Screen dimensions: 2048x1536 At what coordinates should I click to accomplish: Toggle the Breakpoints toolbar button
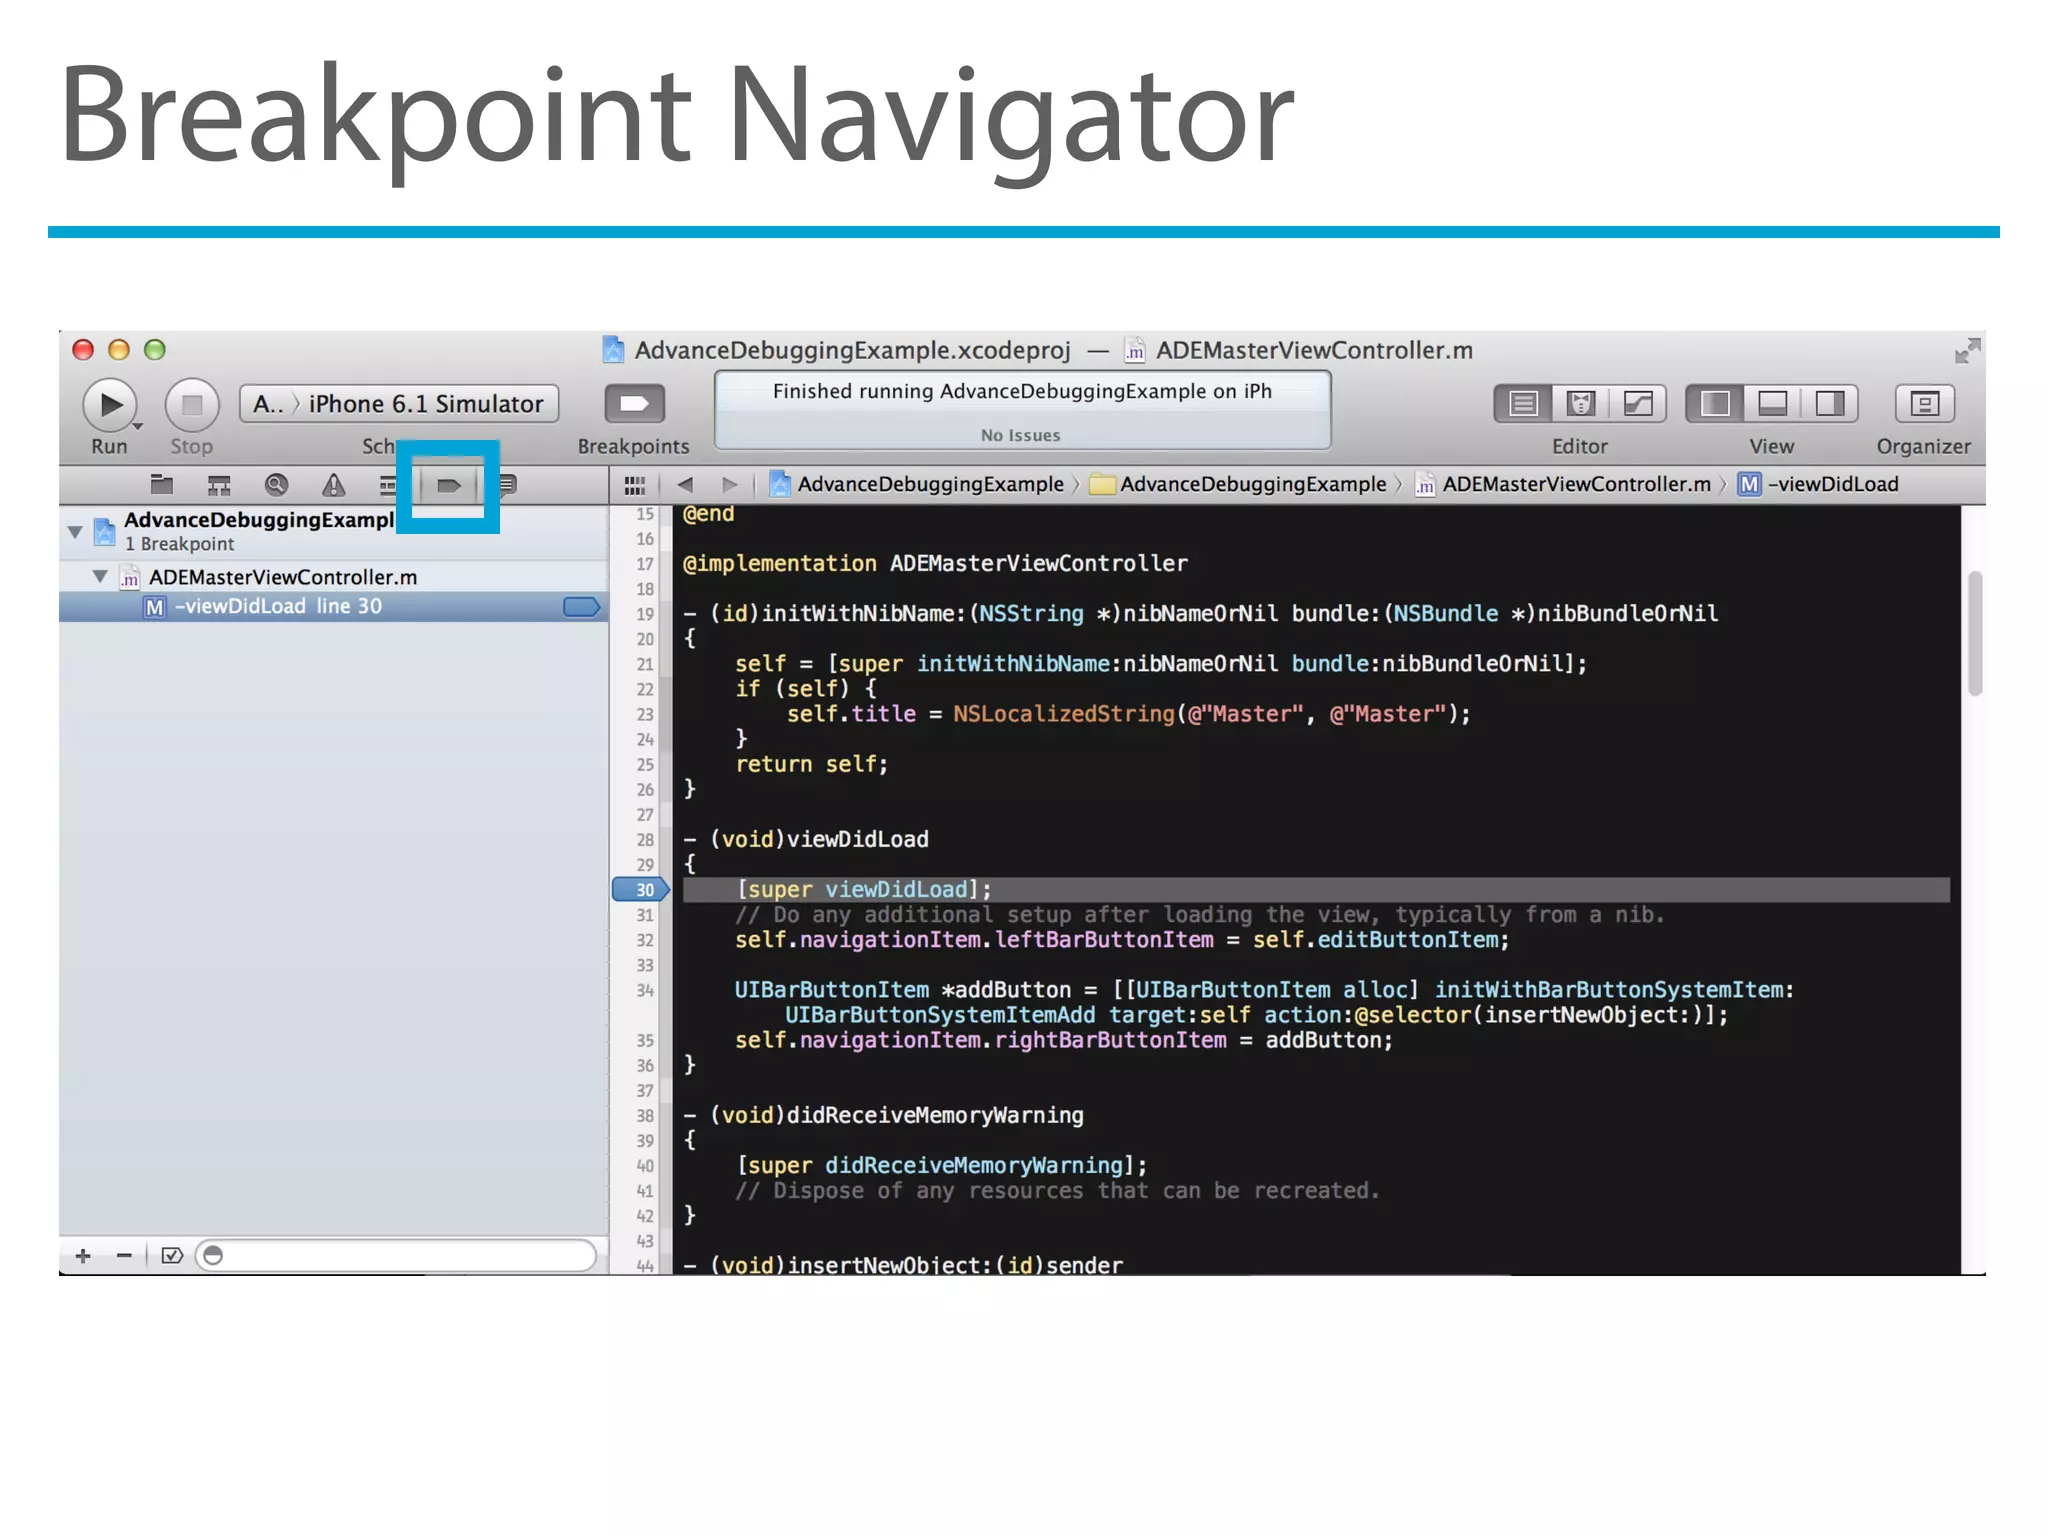[x=634, y=404]
